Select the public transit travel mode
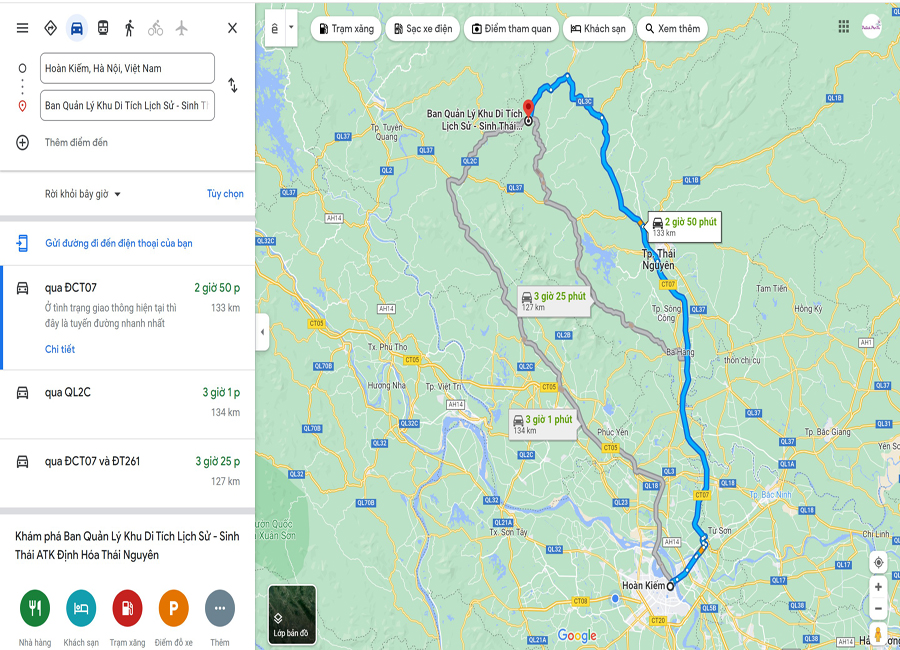The width and height of the screenshot is (900, 650). [103, 28]
